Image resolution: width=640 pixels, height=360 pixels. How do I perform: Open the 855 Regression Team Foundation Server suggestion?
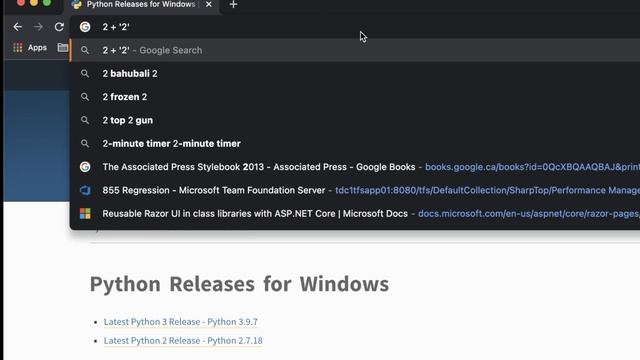[x=355, y=190]
